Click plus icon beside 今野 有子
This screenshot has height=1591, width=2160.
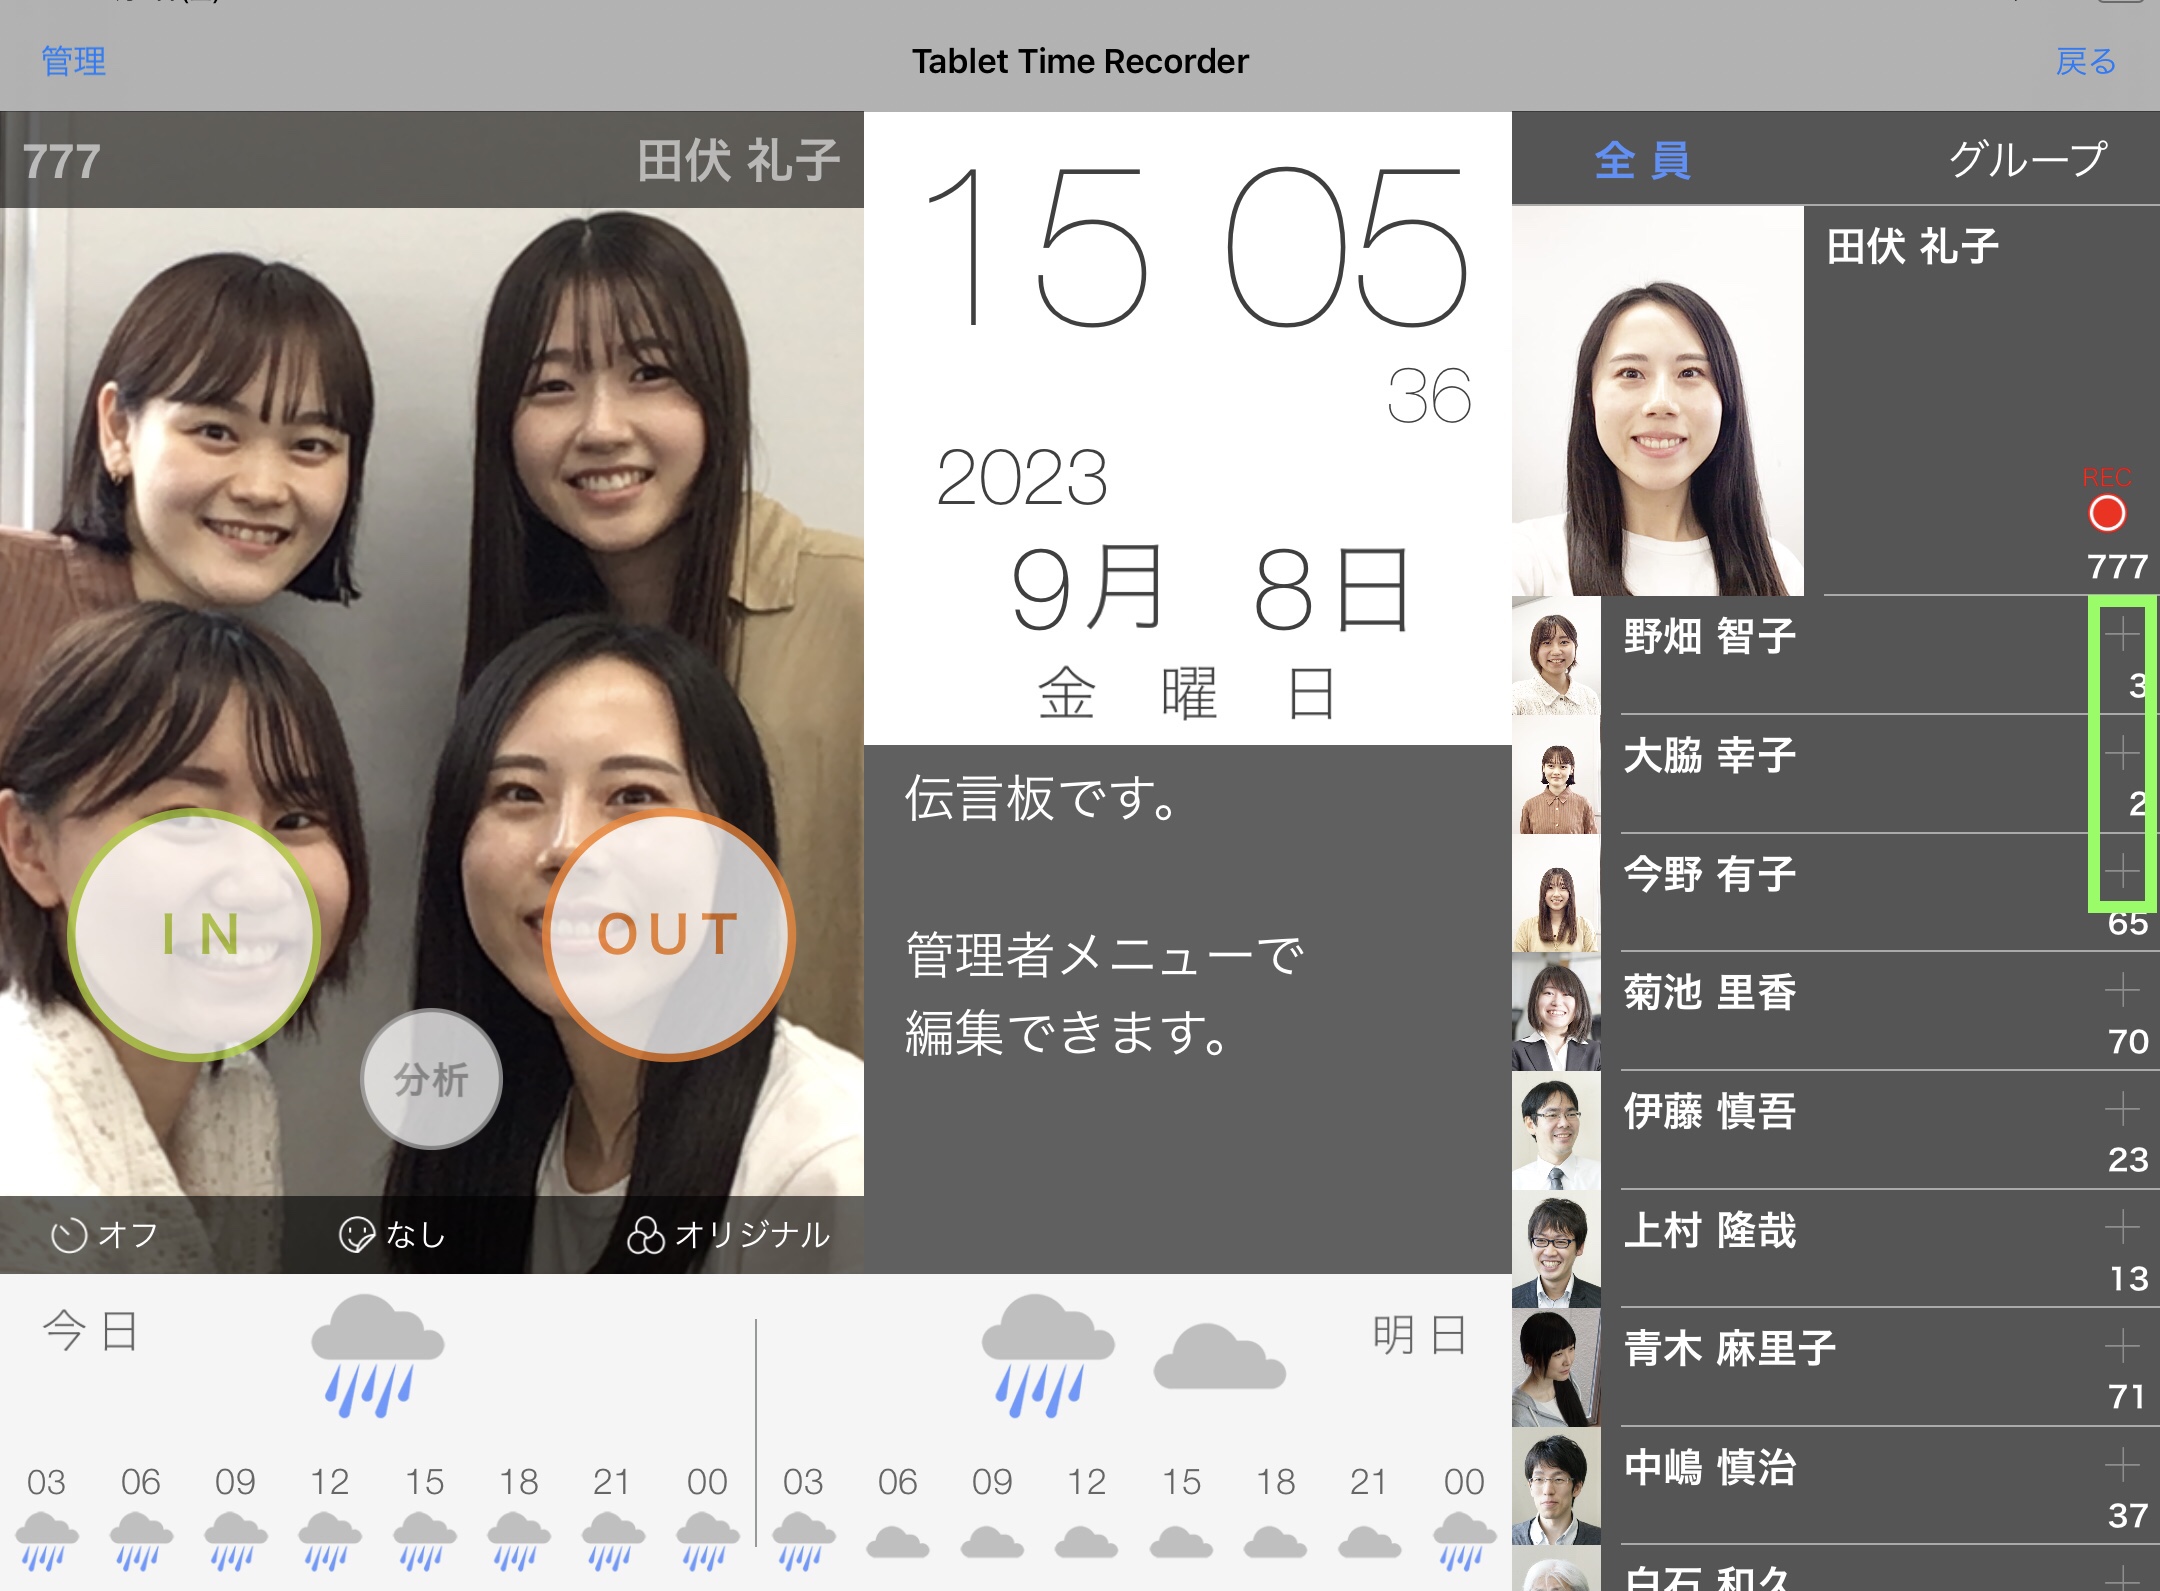(2121, 871)
